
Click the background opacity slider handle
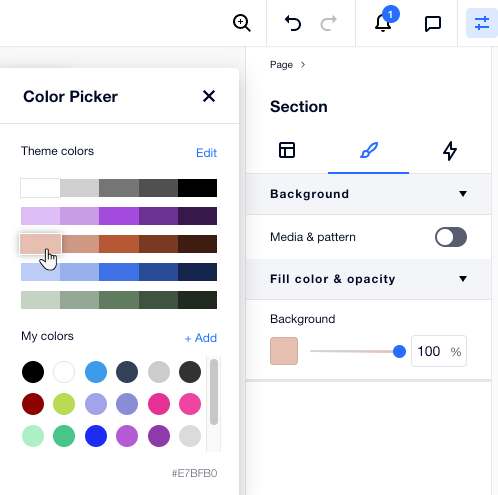[399, 351]
